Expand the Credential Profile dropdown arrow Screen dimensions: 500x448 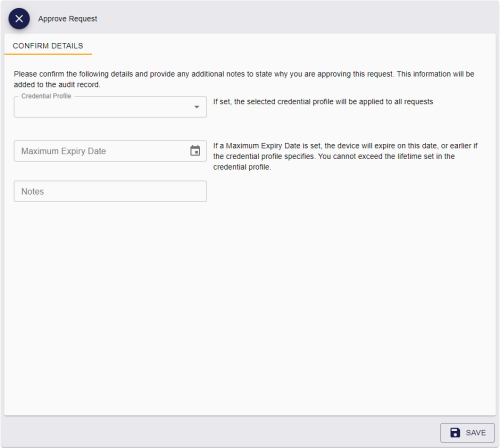pyautogui.click(x=197, y=107)
